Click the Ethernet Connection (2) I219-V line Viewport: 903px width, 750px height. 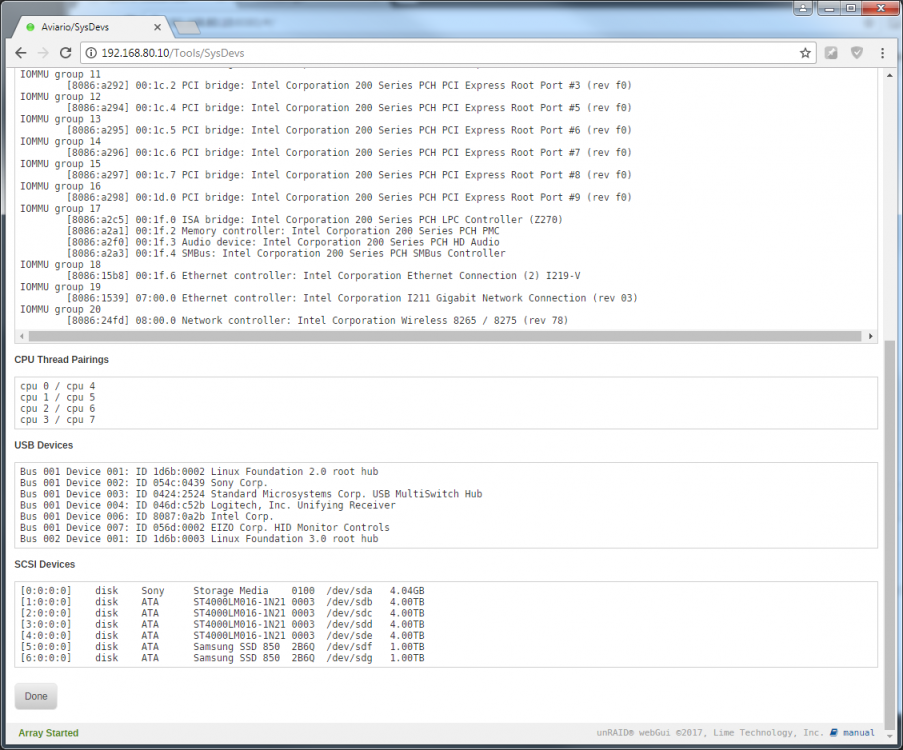324,276
